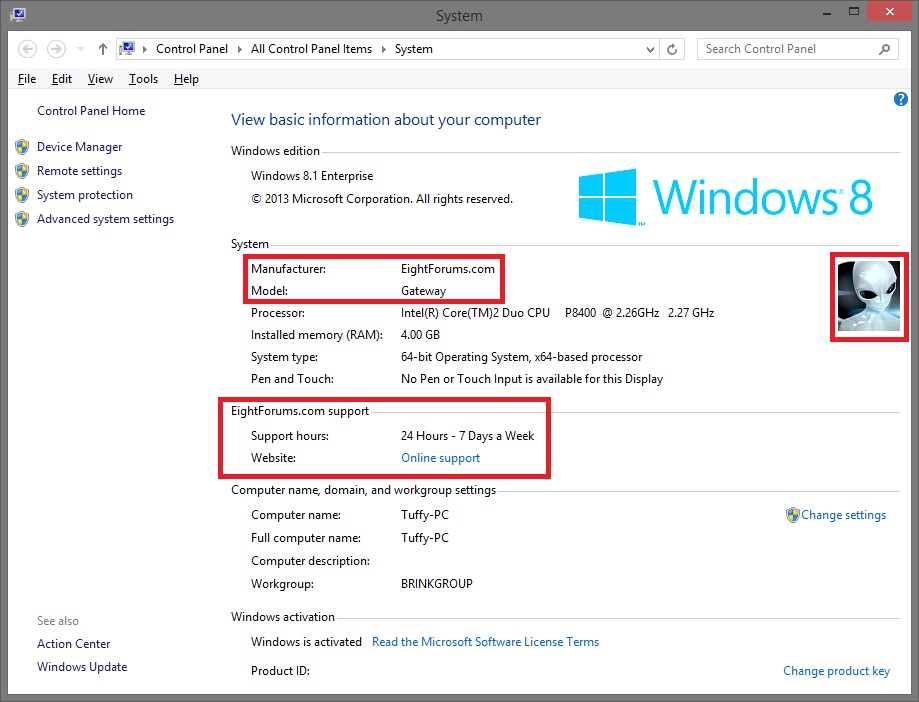This screenshot has height=702, width=919.
Task: Open Device Manager link
Action: [x=80, y=147]
